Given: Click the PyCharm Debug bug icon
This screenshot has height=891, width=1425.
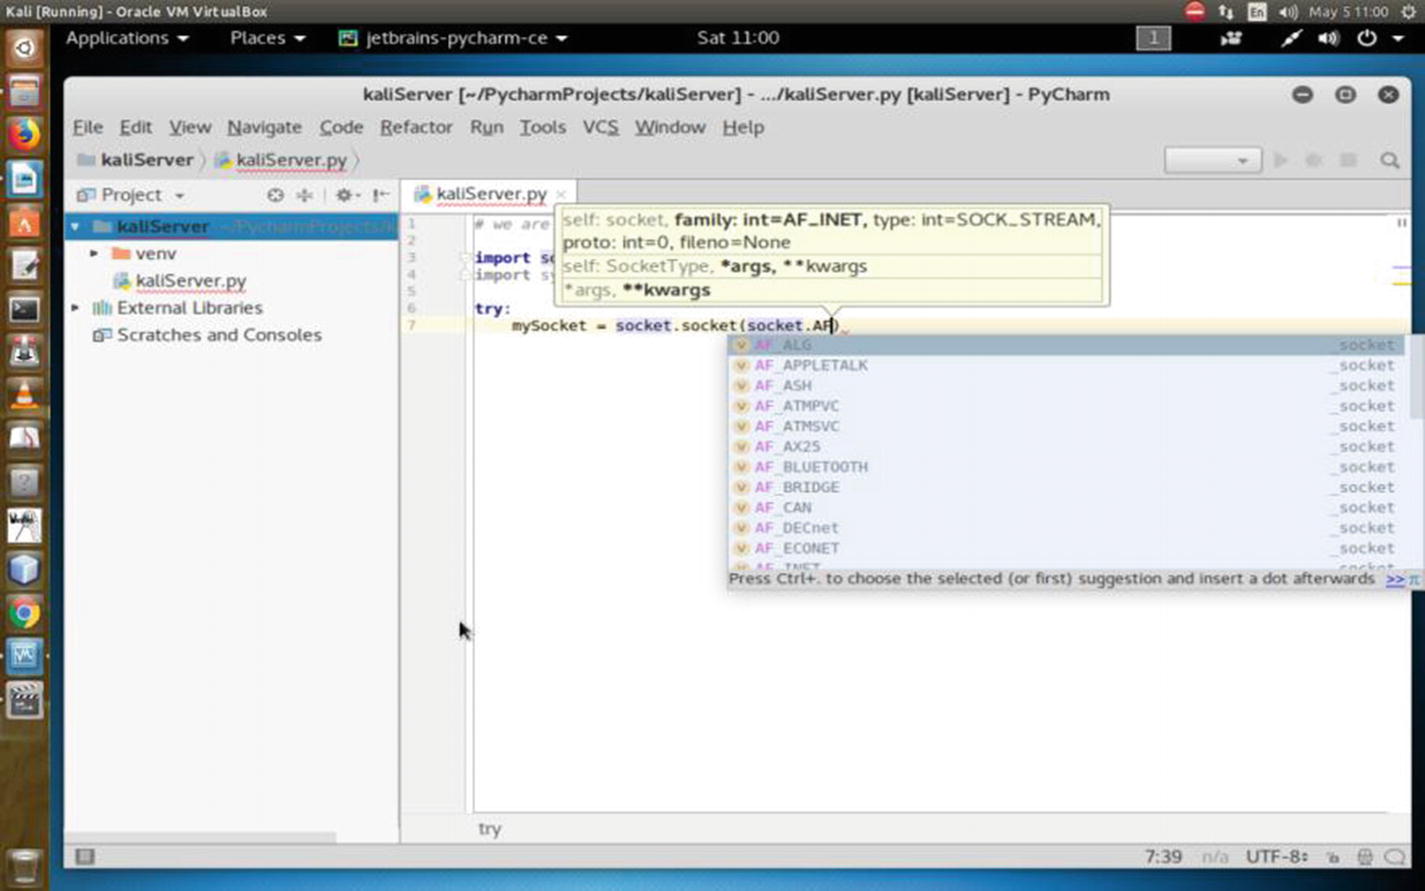Looking at the screenshot, I should click(1314, 160).
